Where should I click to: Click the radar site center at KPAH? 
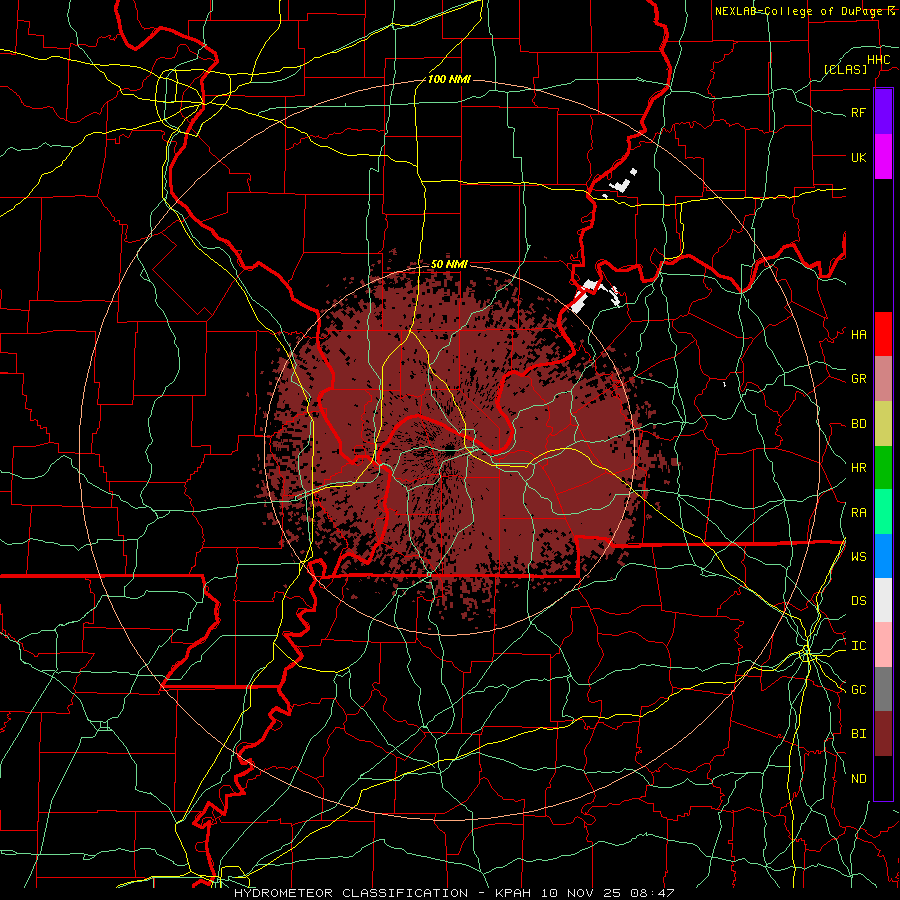[x=449, y=448]
